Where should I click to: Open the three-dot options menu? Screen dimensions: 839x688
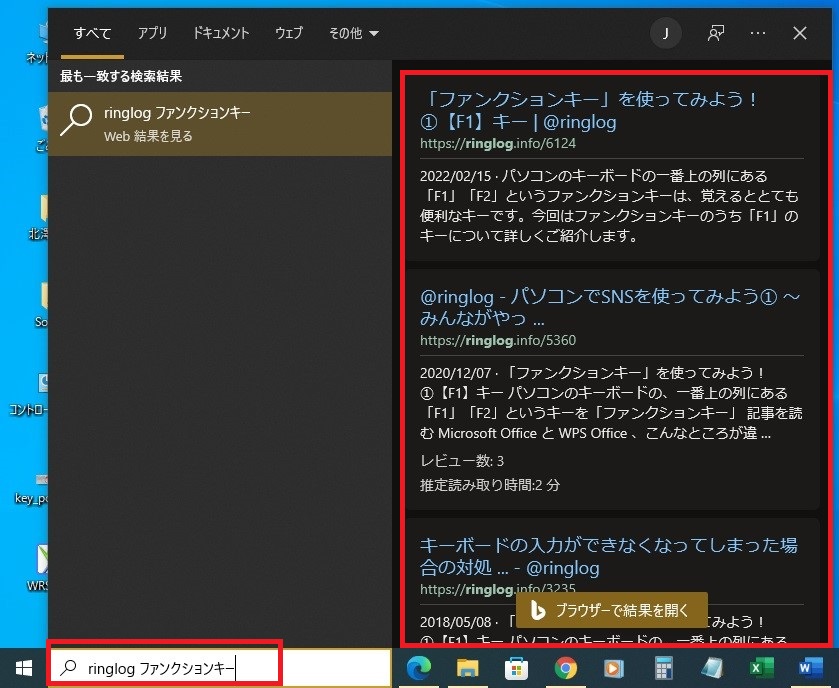pyautogui.click(x=758, y=33)
